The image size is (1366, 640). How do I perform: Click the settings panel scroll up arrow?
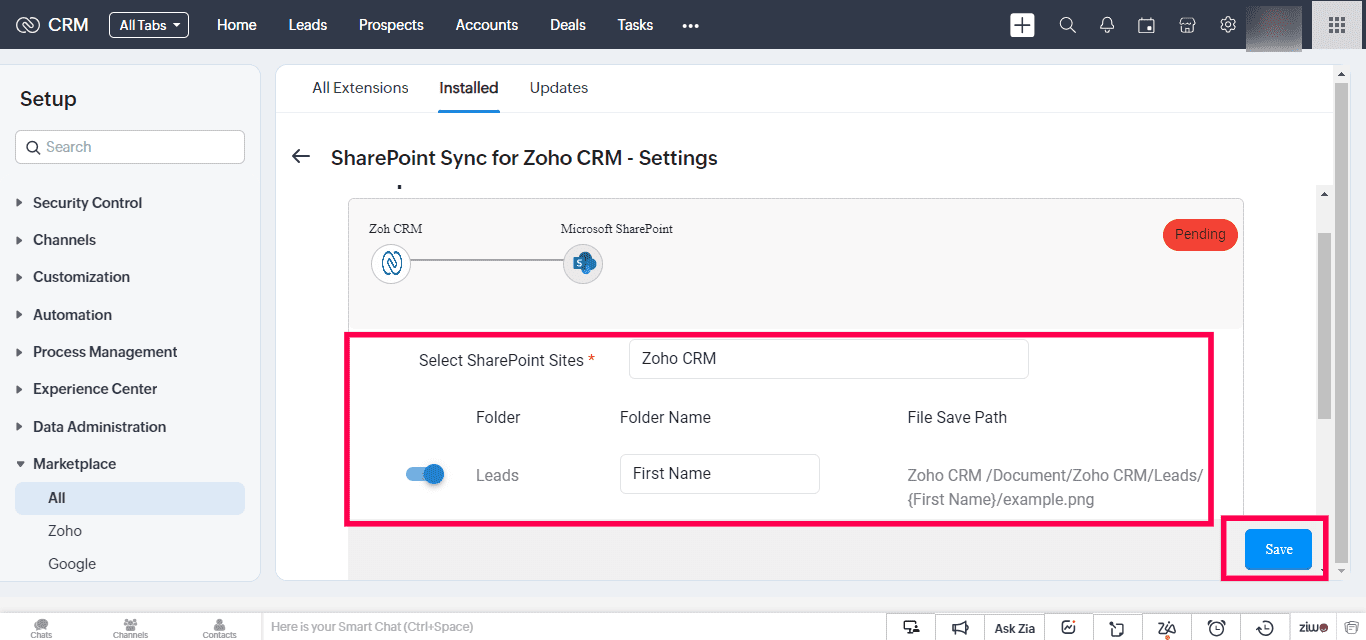point(1324,193)
